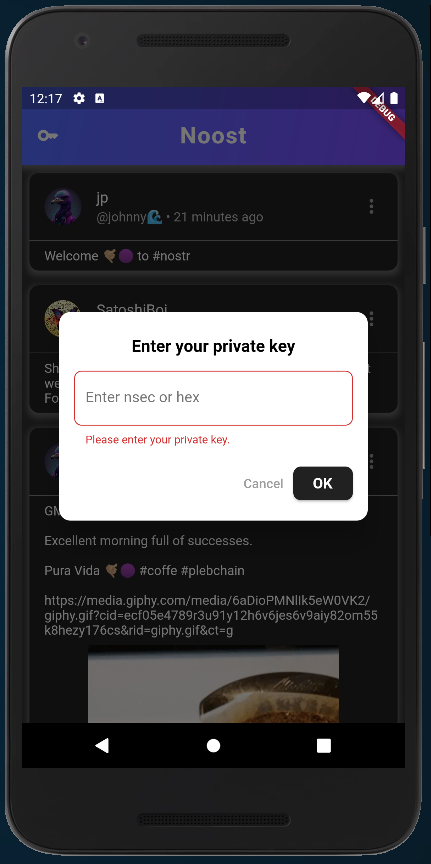The height and width of the screenshot is (864, 431).
Task: Tap the Android back navigation button
Action: (x=102, y=746)
